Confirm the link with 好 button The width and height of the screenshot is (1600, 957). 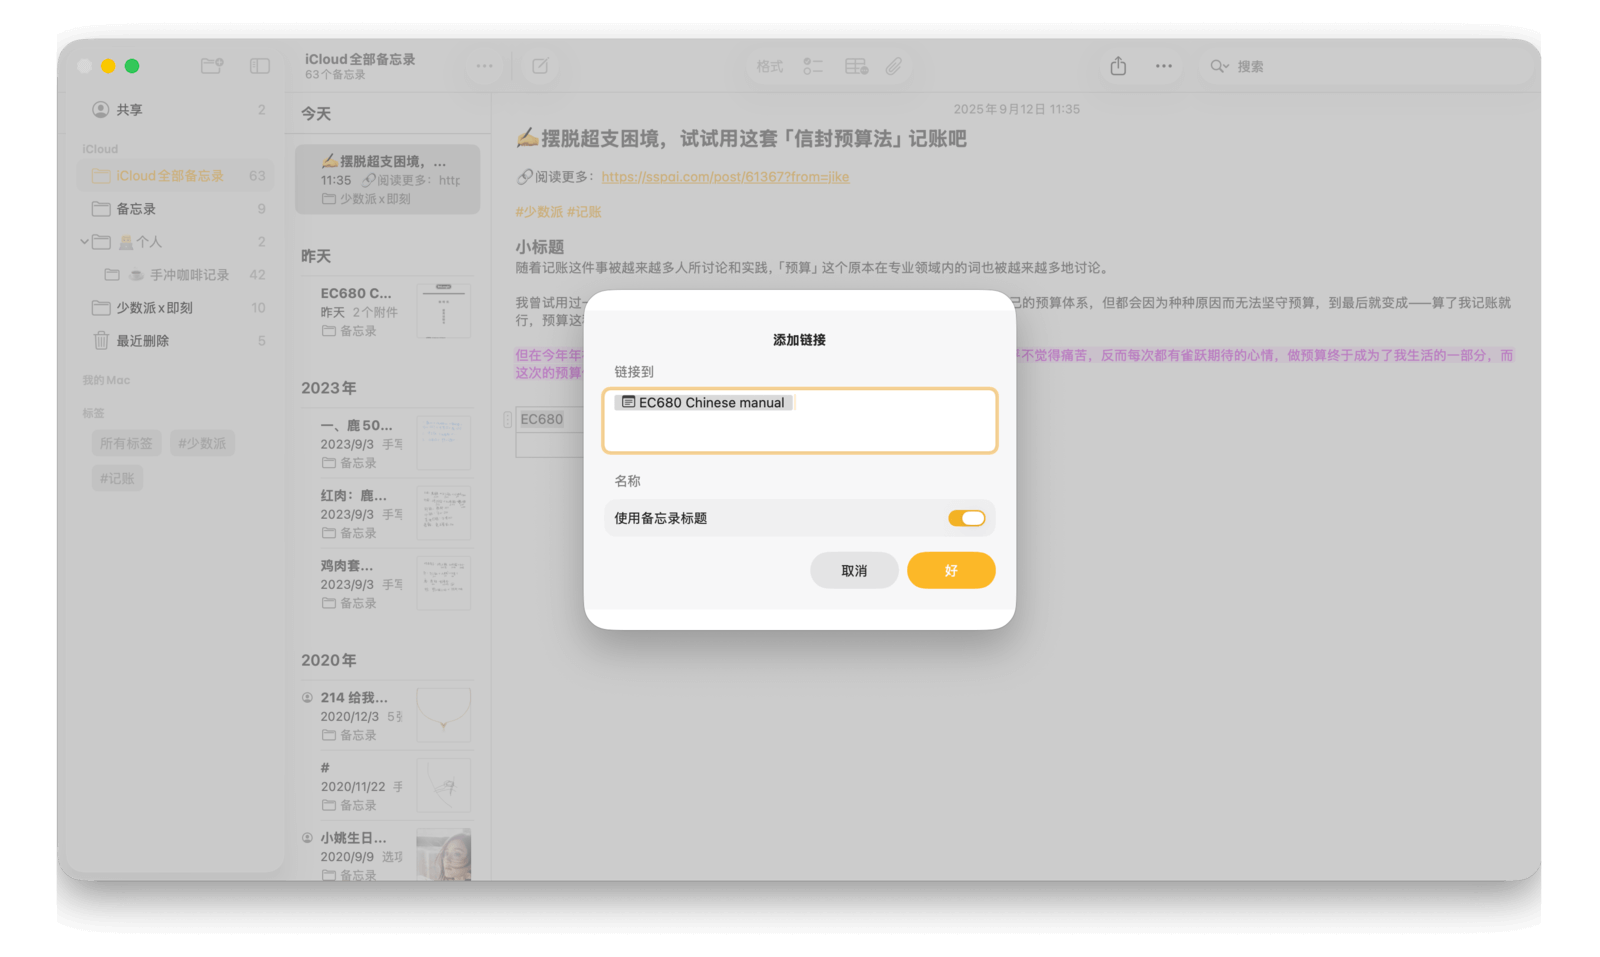coord(950,570)
